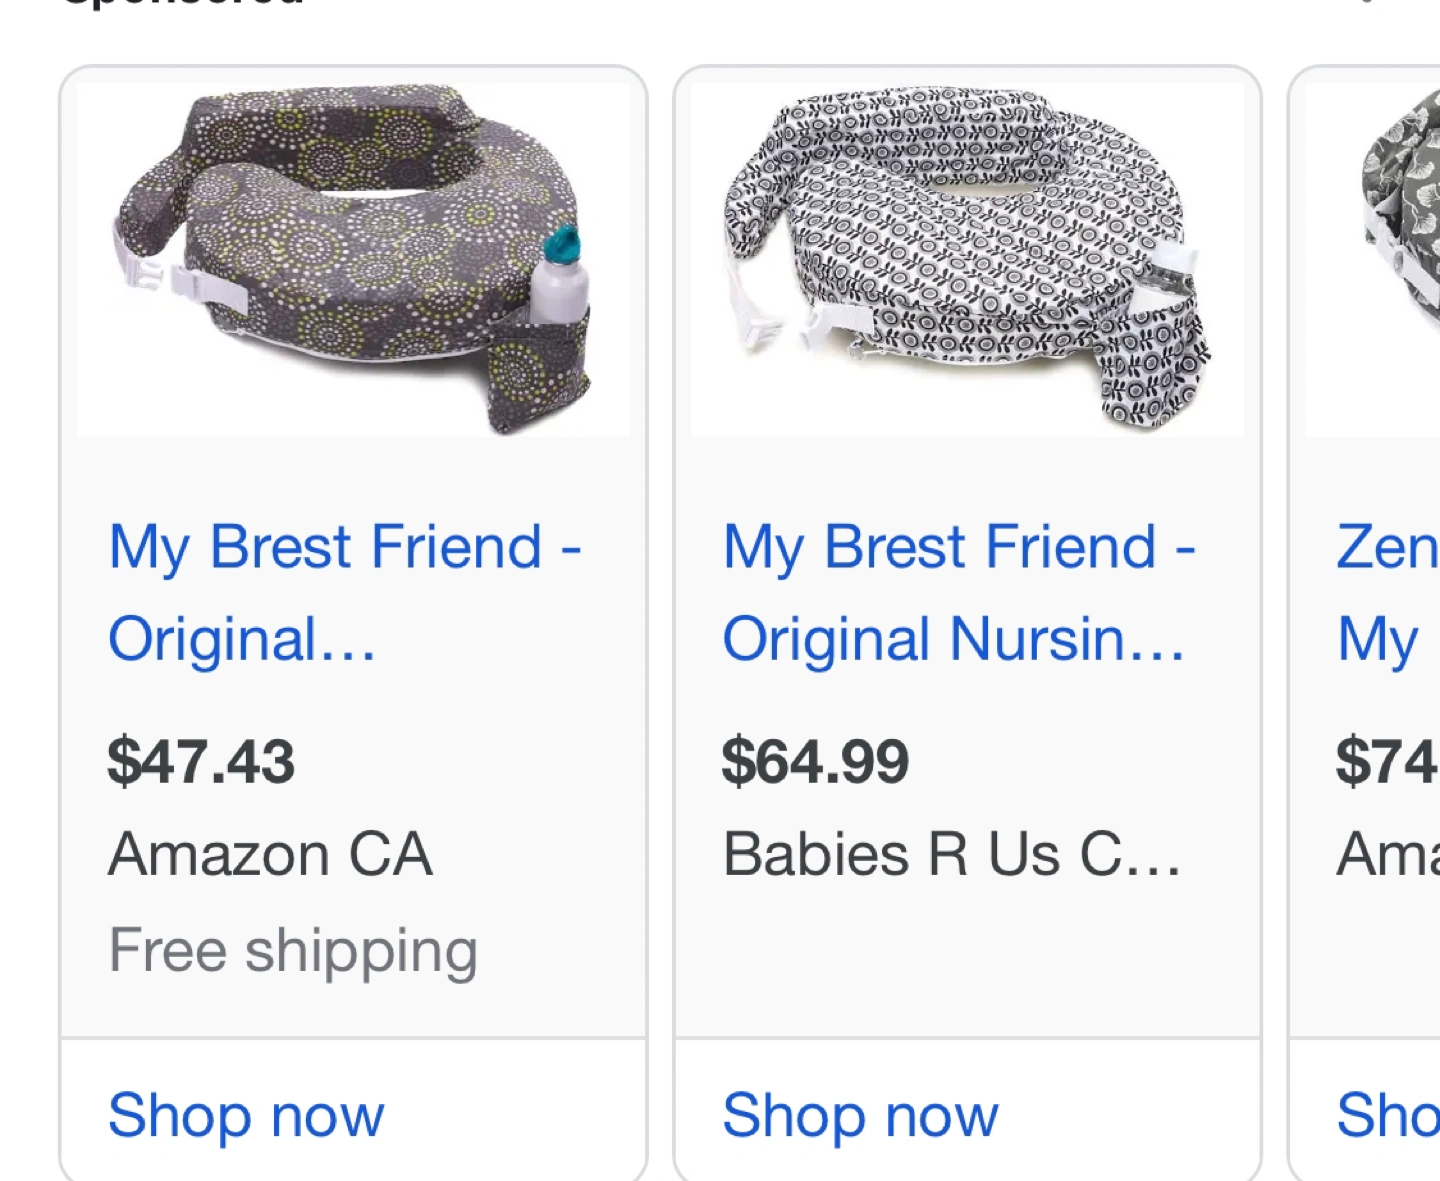Screen dimensions: 1440x1181
Task: Open the gray dotted nursing pillow image
Action: tap(353, 258)
